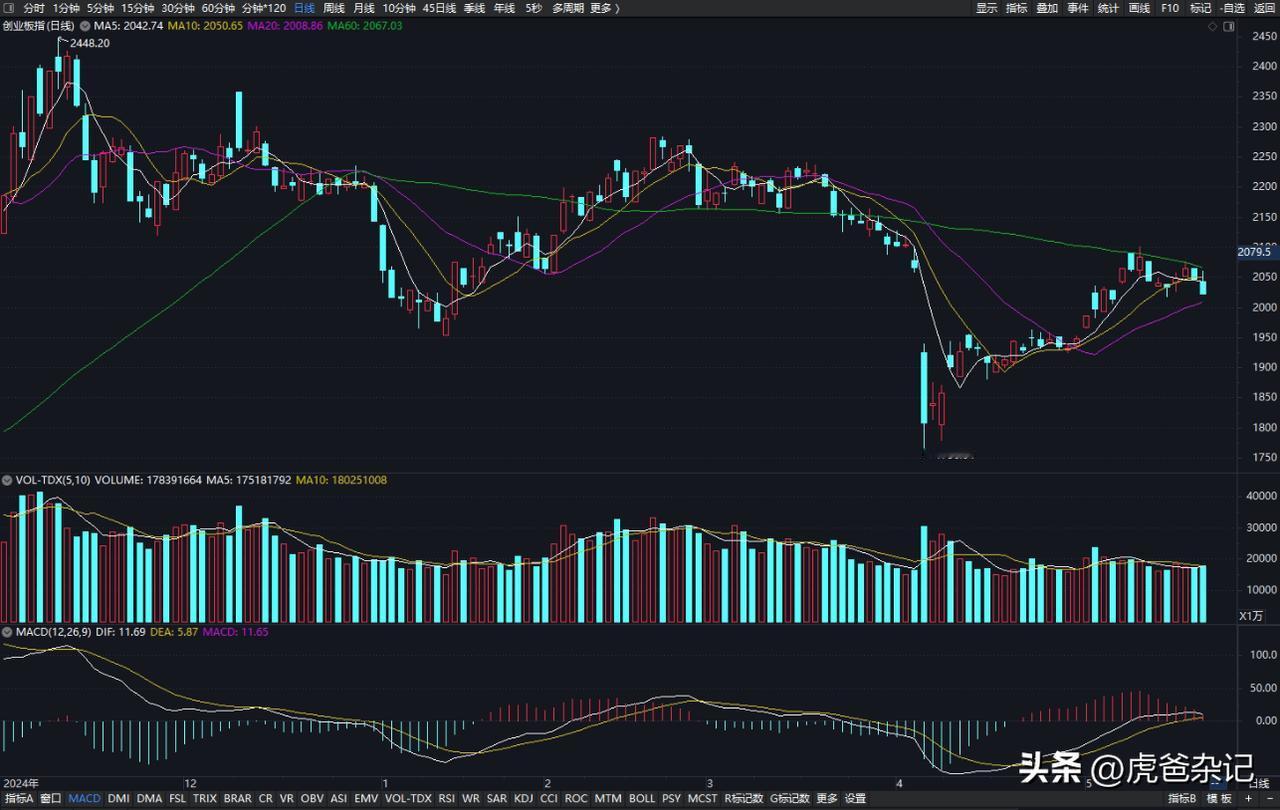Click the -自选 watchlist button
The image size is (1280, 810).
[x=1232, y=8]
